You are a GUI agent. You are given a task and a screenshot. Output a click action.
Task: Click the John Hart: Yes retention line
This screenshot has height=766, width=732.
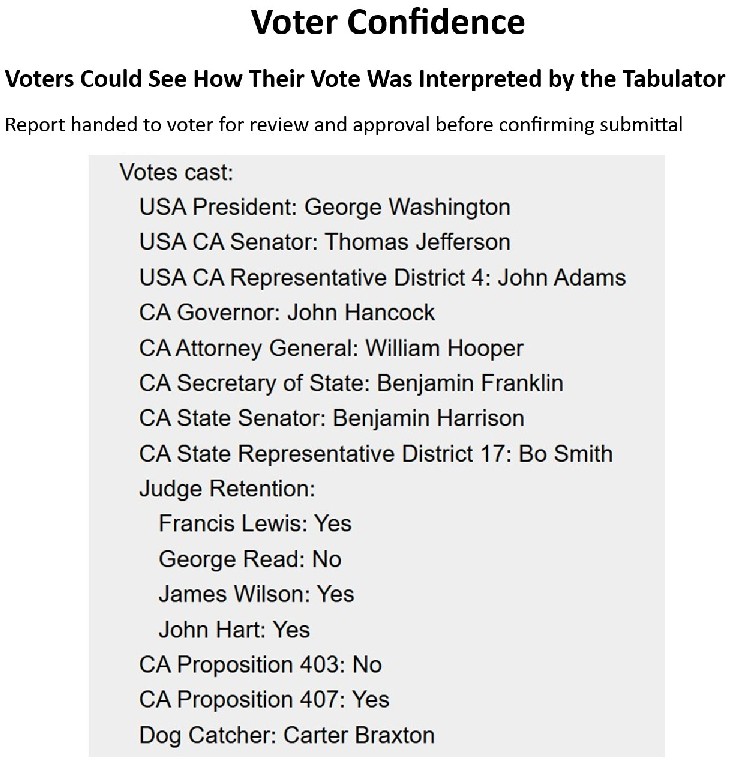(234, 630)
